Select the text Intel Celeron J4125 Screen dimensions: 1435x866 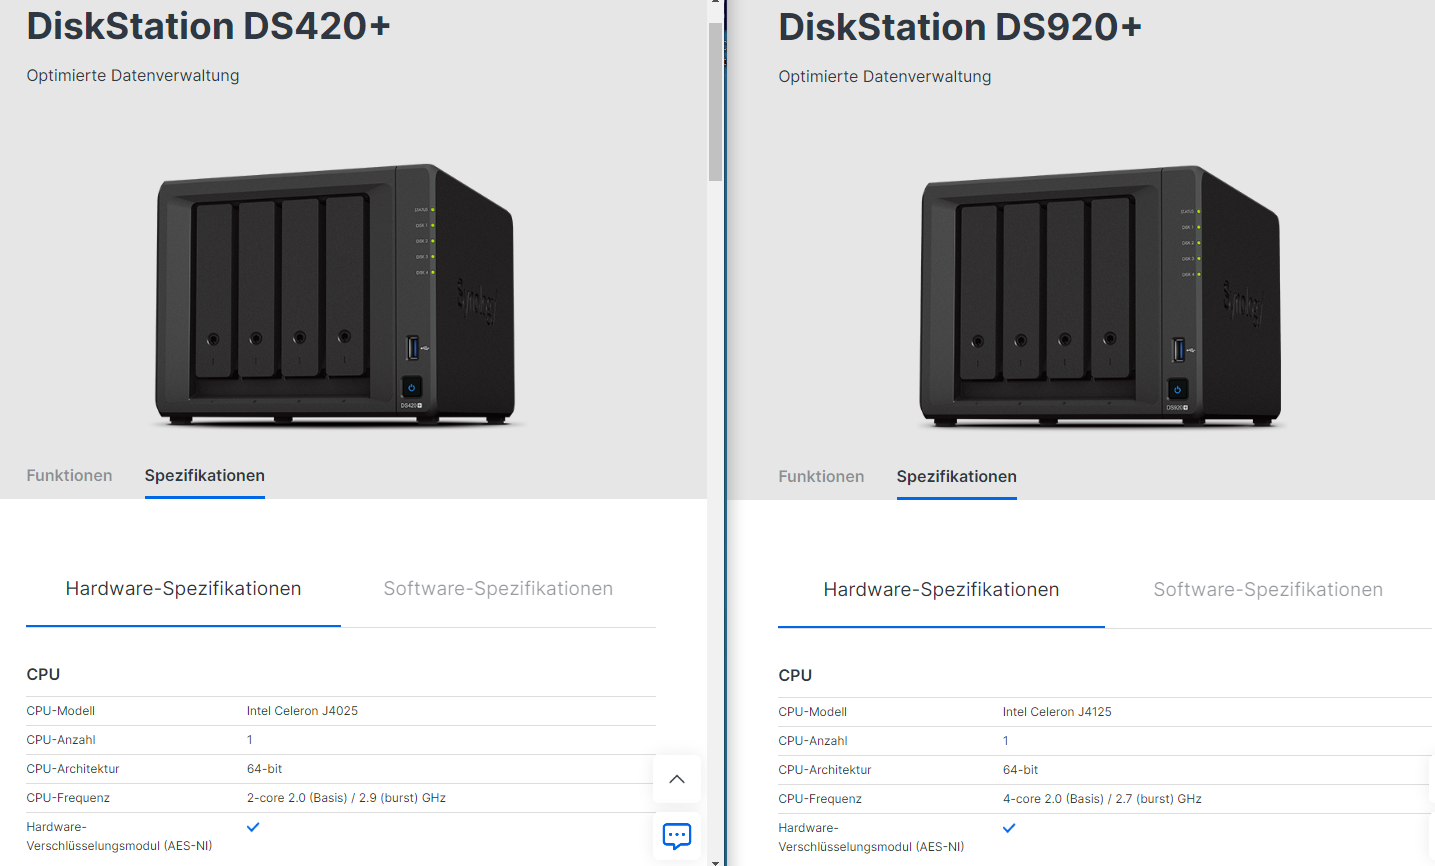coord(1057,712)
